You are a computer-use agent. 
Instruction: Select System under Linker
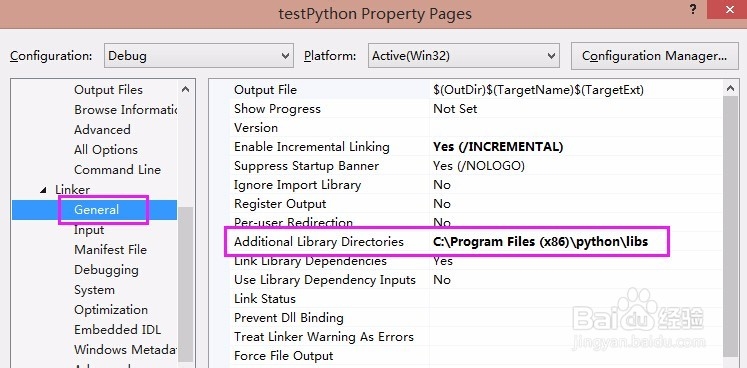click(x=94, y=290)
